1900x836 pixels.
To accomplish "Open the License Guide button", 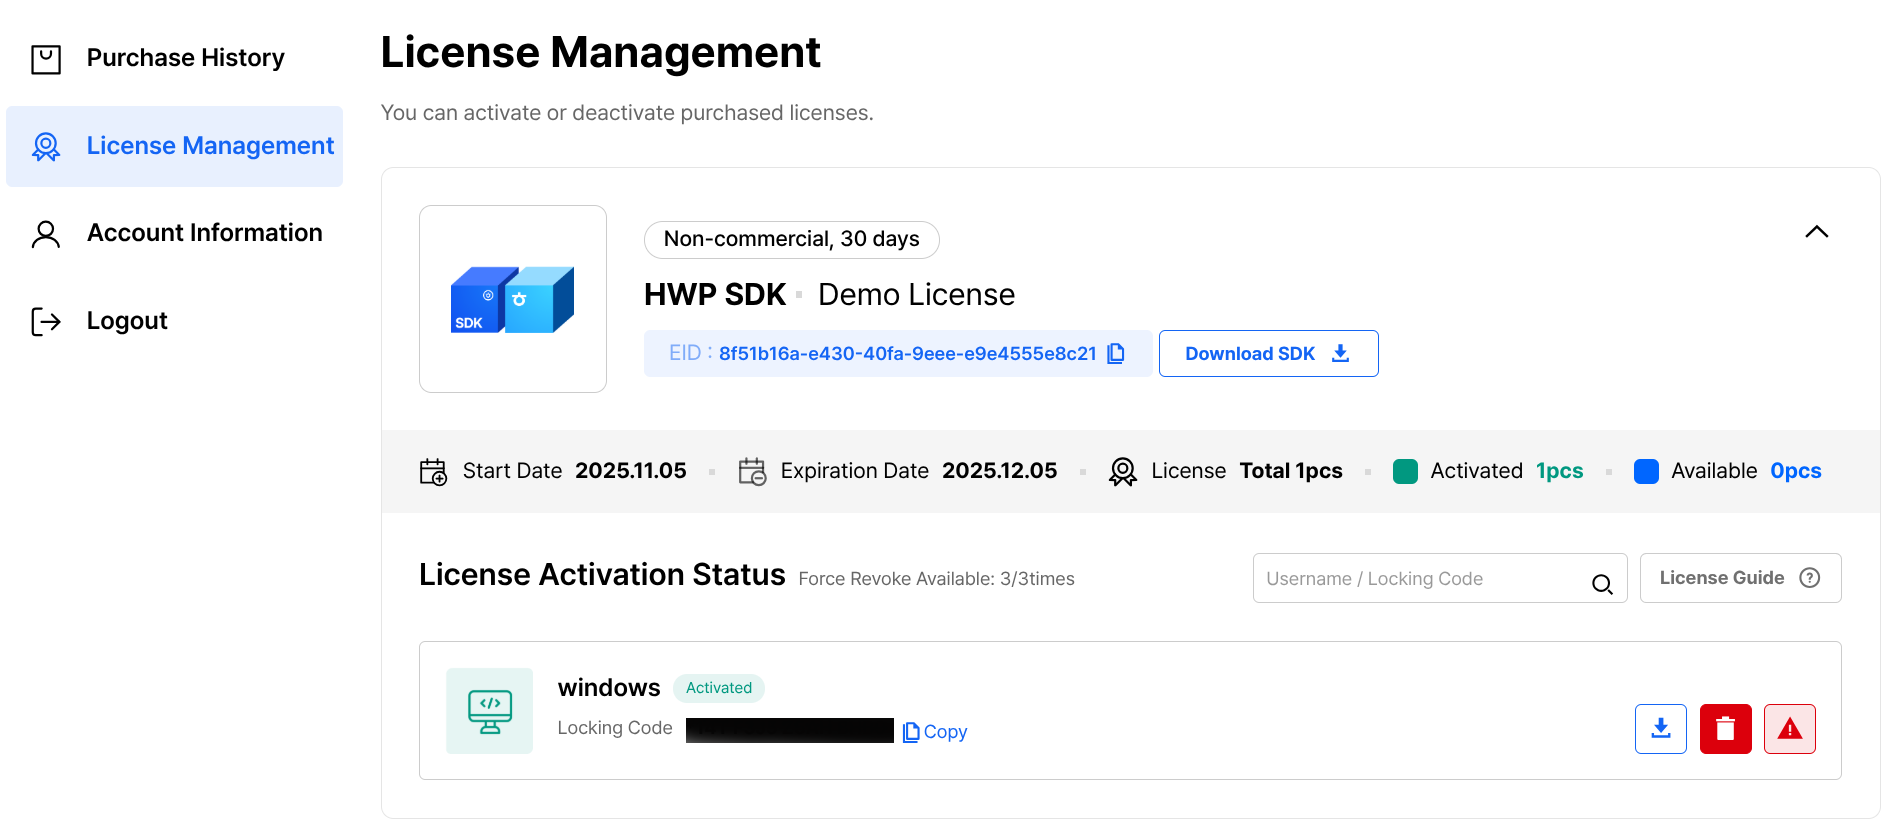I will click(x=1739, y=578).
